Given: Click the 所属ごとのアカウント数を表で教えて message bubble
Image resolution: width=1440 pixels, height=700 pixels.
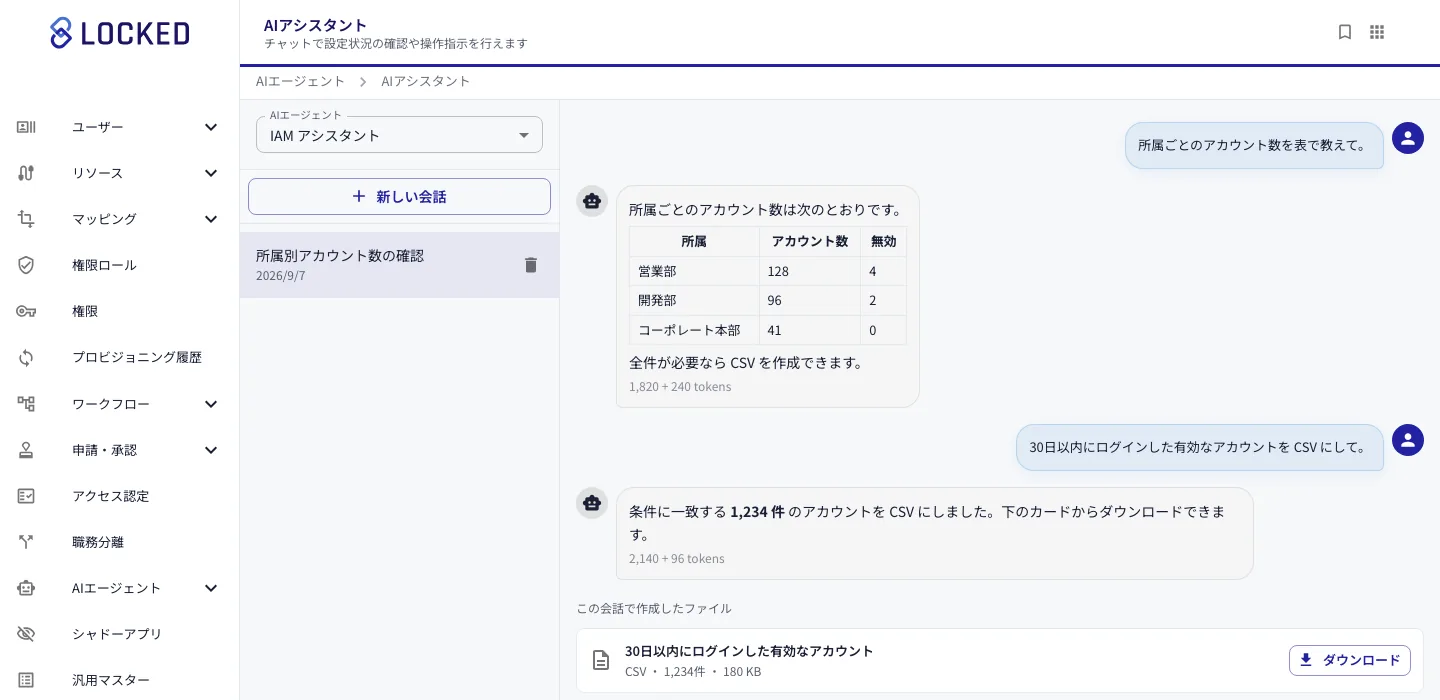Looking at the screenshot, I should click(x=1254, y=145).
